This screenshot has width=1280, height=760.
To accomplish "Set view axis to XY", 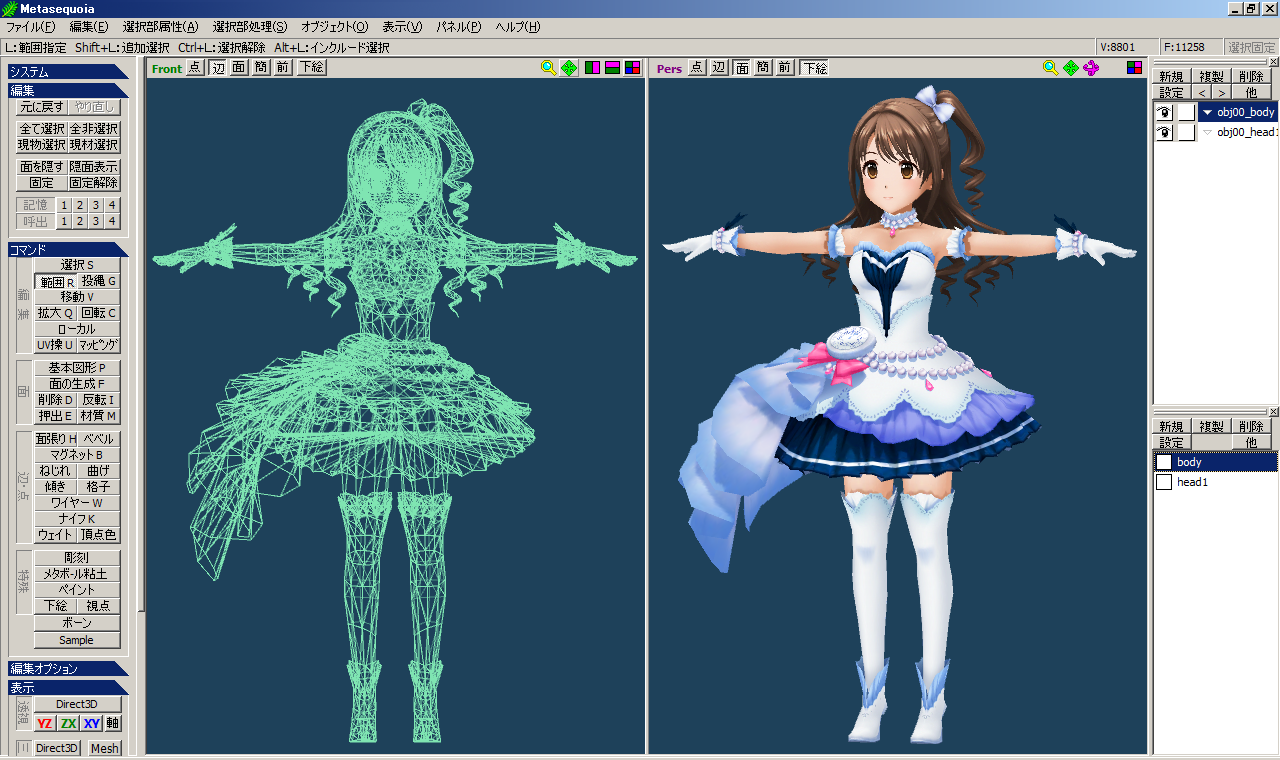I will tap(91, 723).
